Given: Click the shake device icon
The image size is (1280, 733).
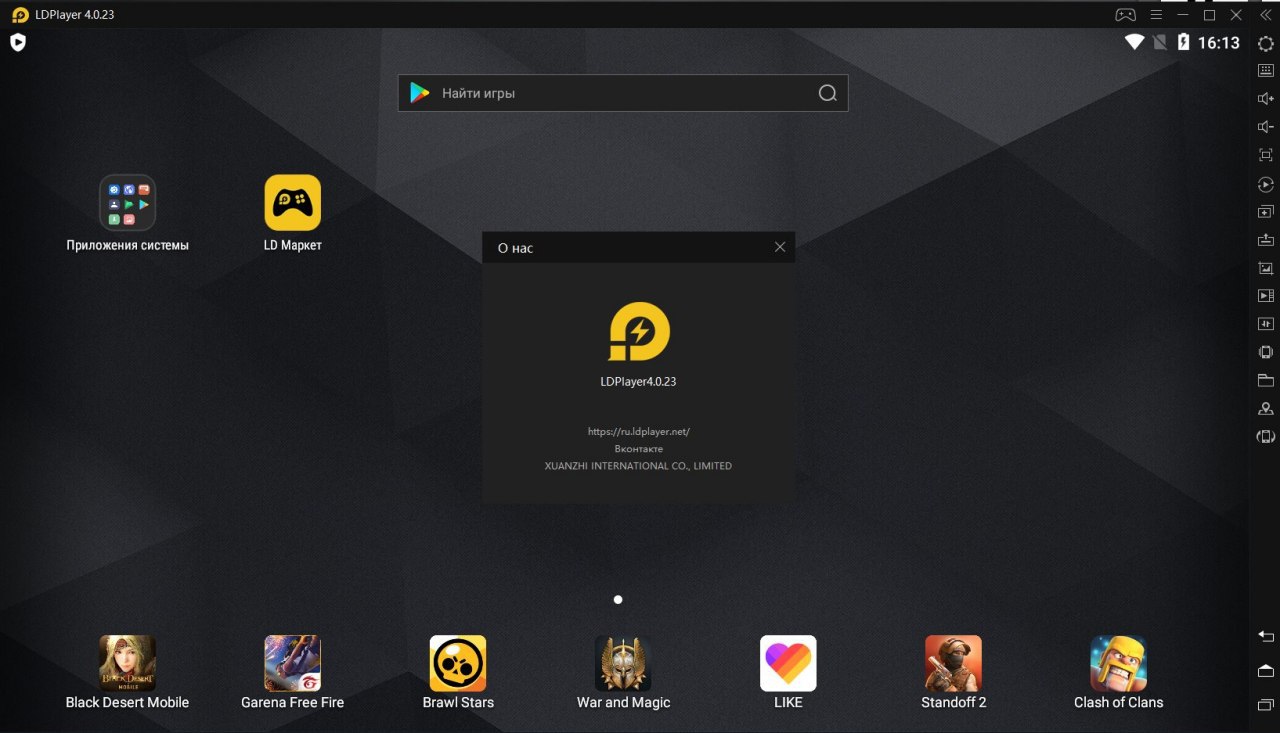Looking at the screenshot, I should [1265, 352].
